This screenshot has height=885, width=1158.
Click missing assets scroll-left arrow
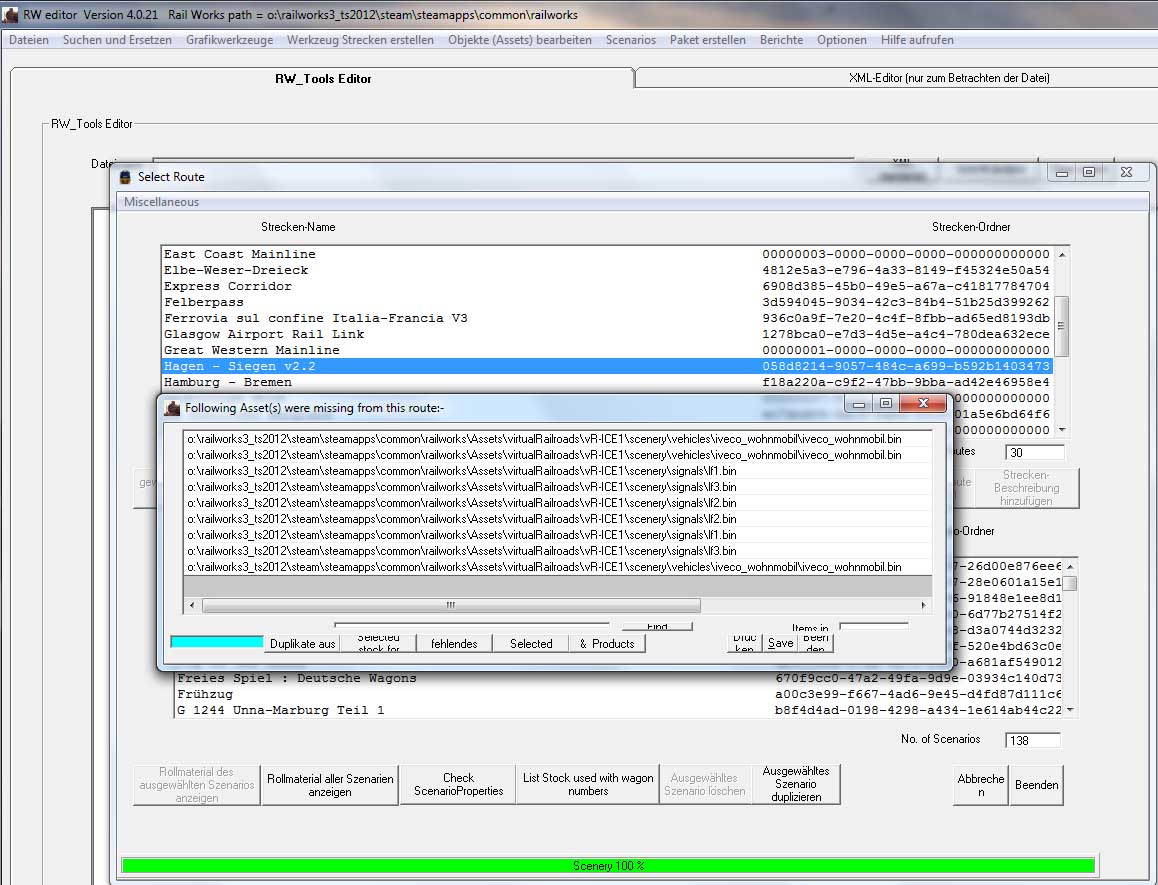point(192,605)
